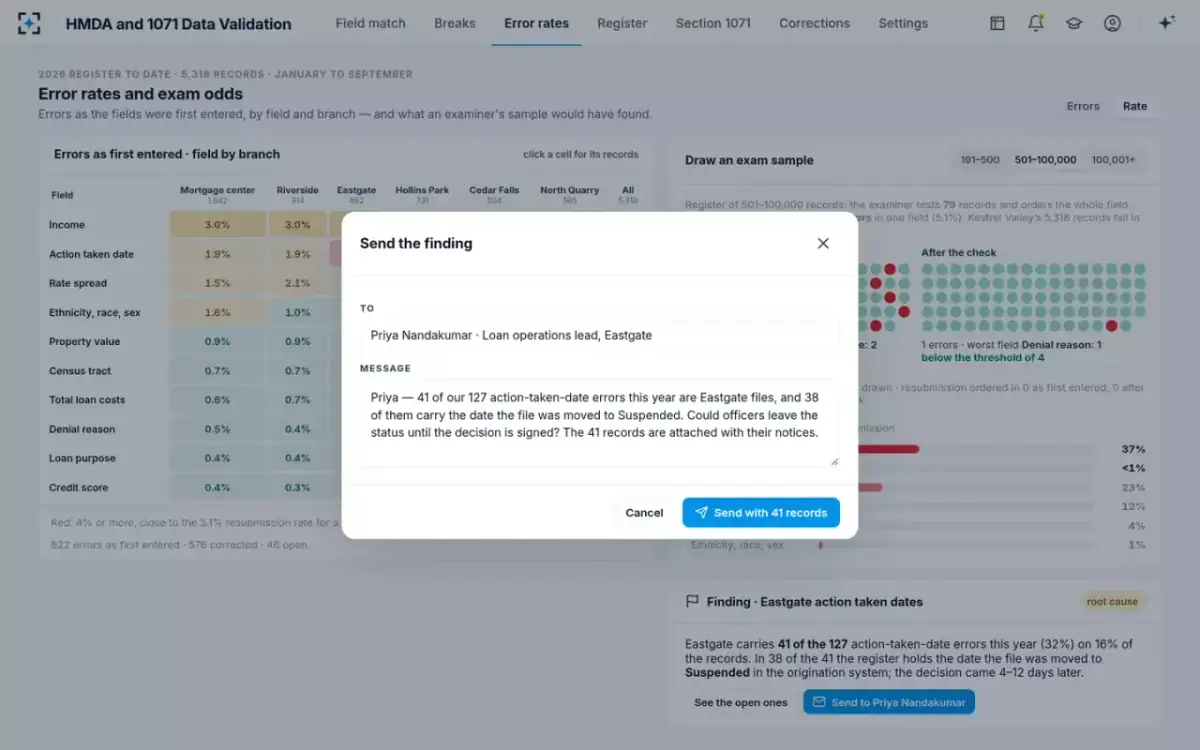Open Action taken date Mortgage center 1.9%

click(x=218, y=254)
